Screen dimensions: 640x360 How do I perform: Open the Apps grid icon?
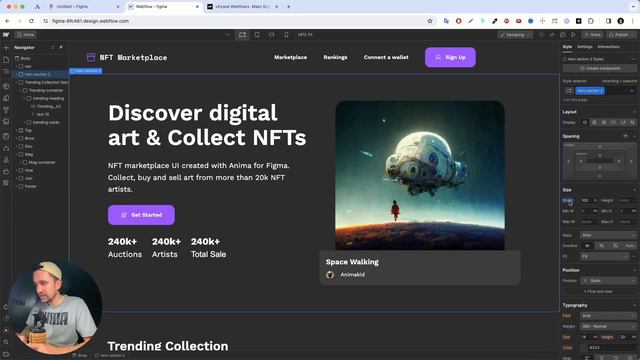(6, 183)
